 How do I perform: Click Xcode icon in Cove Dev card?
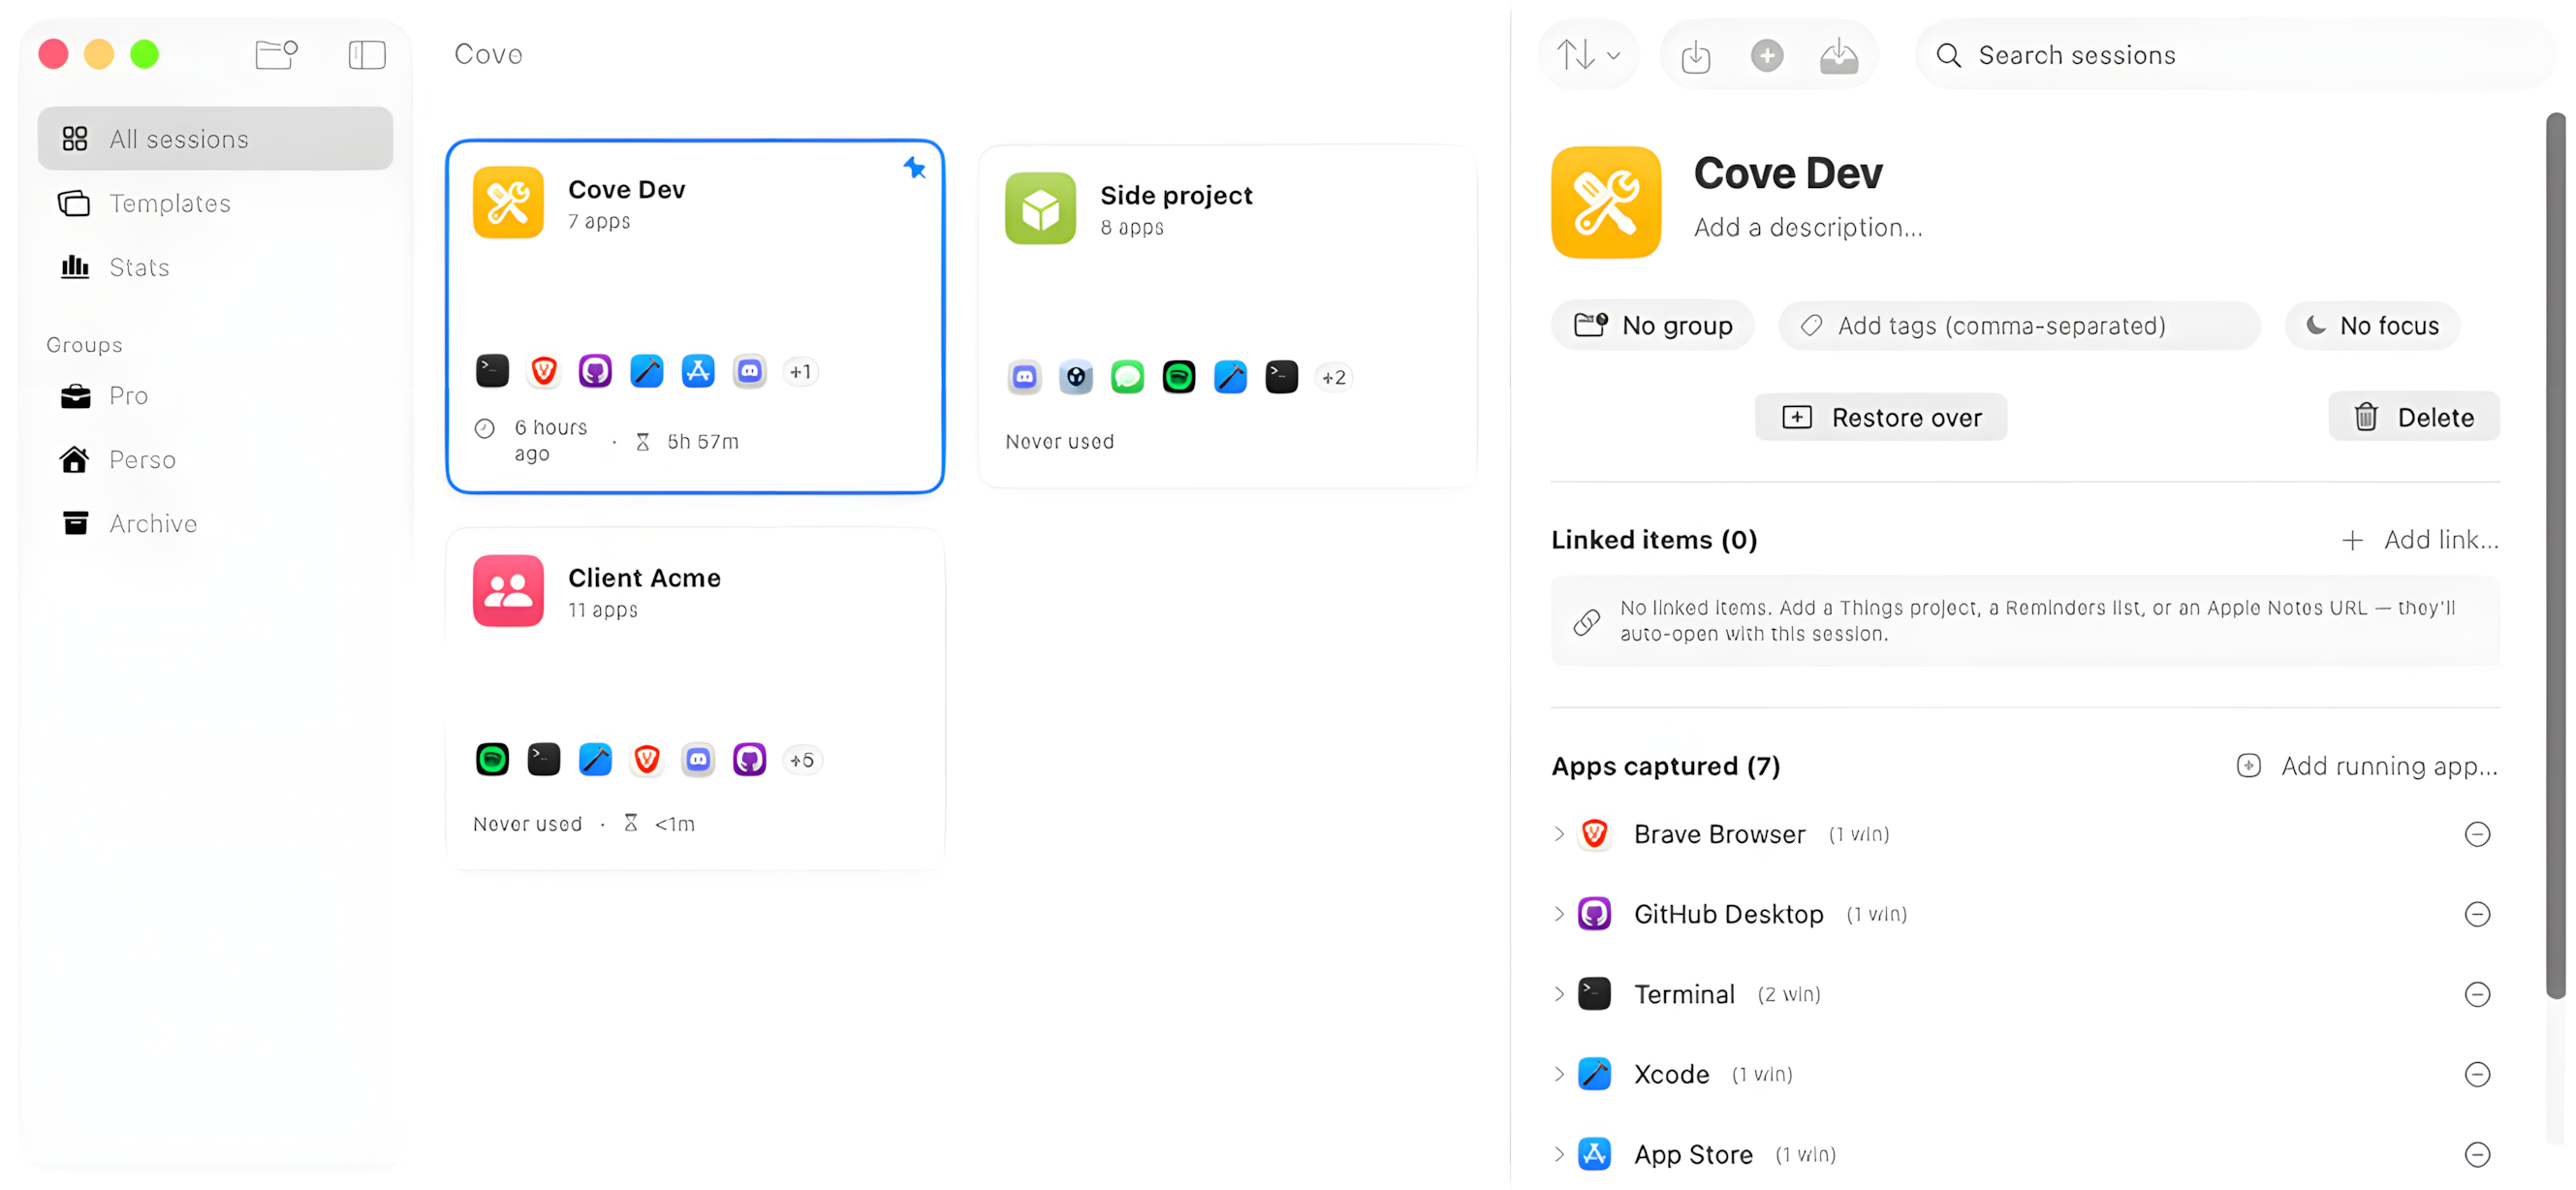647,371
